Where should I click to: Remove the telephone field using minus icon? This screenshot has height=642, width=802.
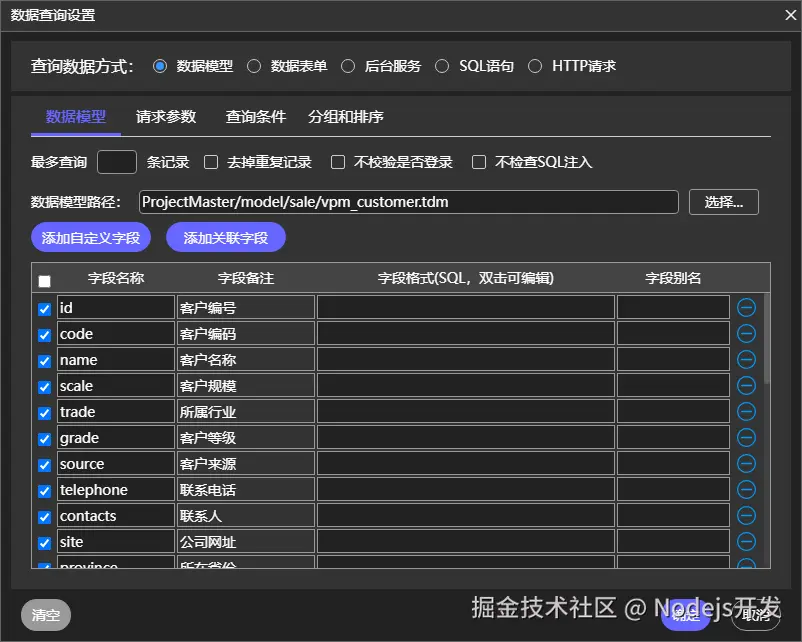coord(746,489)
